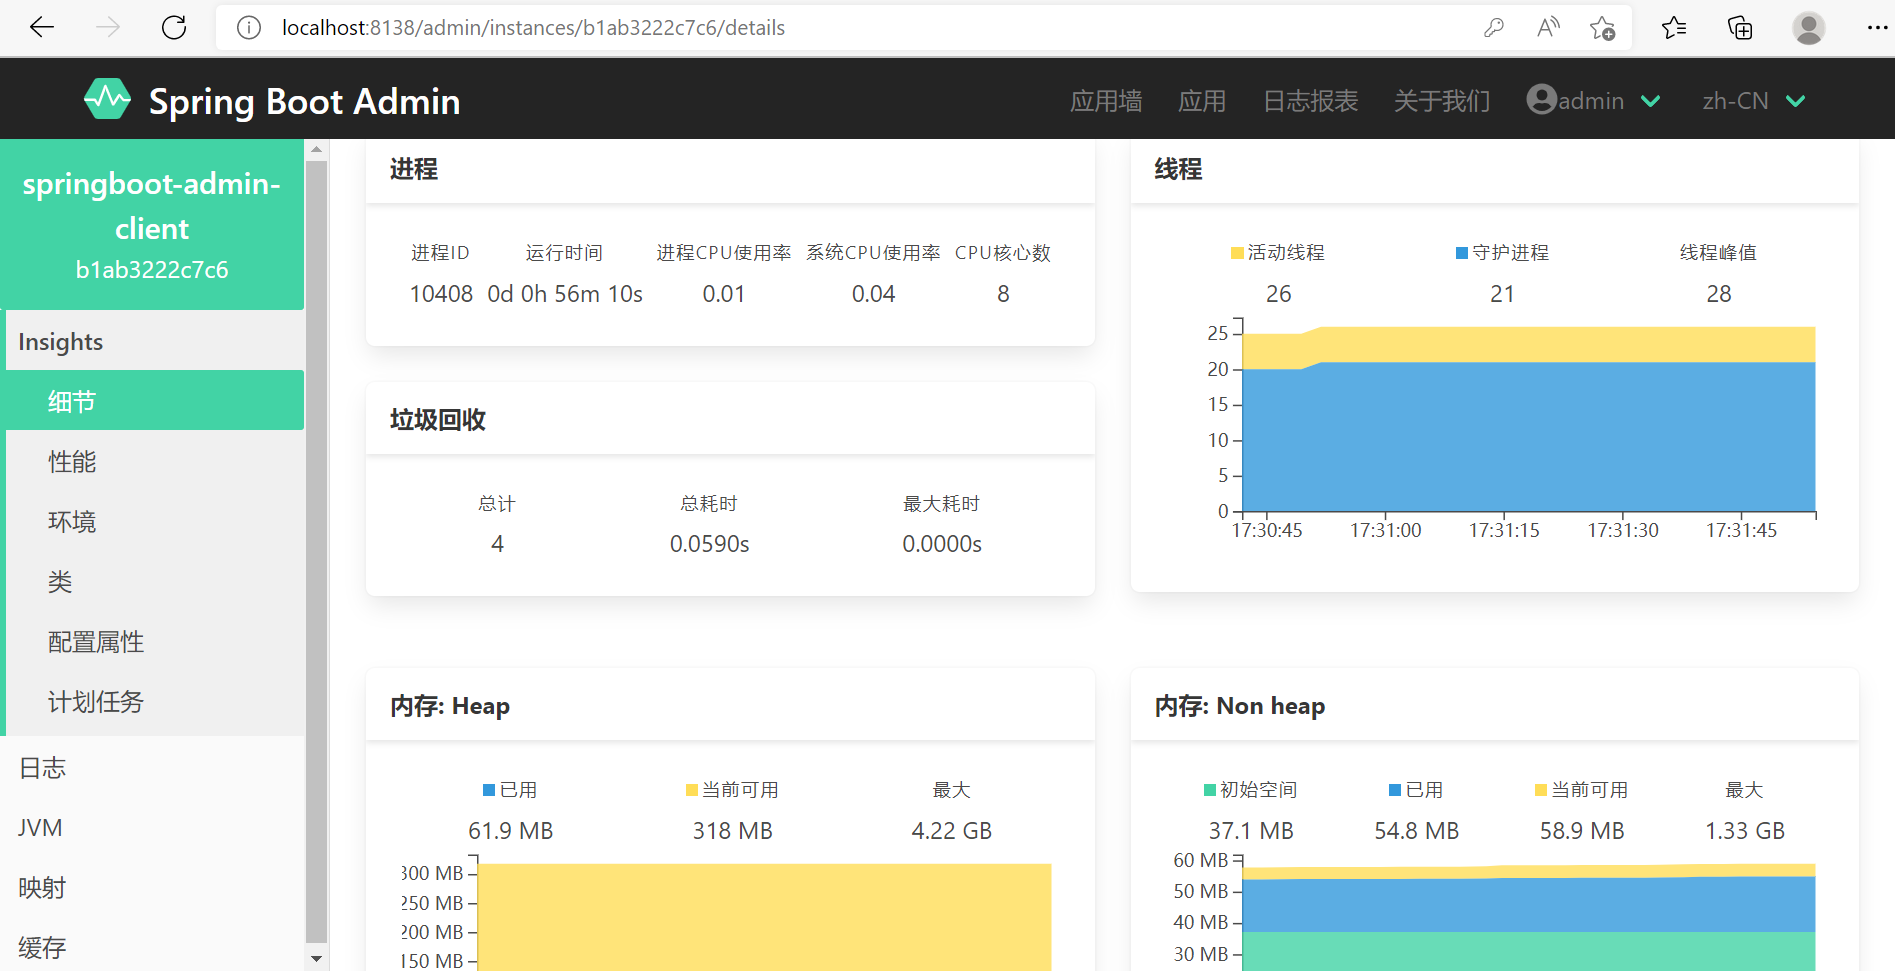Open browser profile avatar
The width and height of the screenshot is (1895, 971).
coord(1808,28)
